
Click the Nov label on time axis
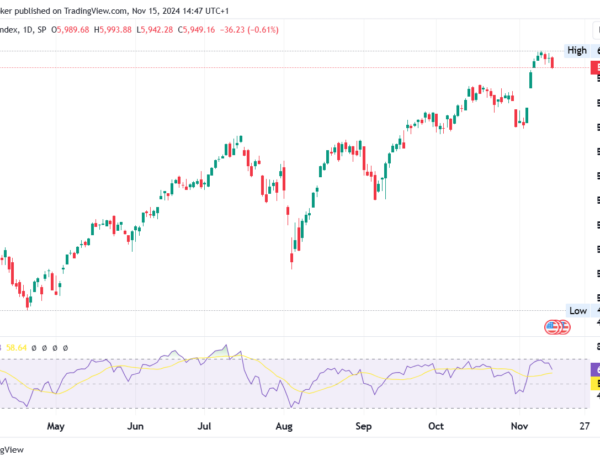[517, 425]
